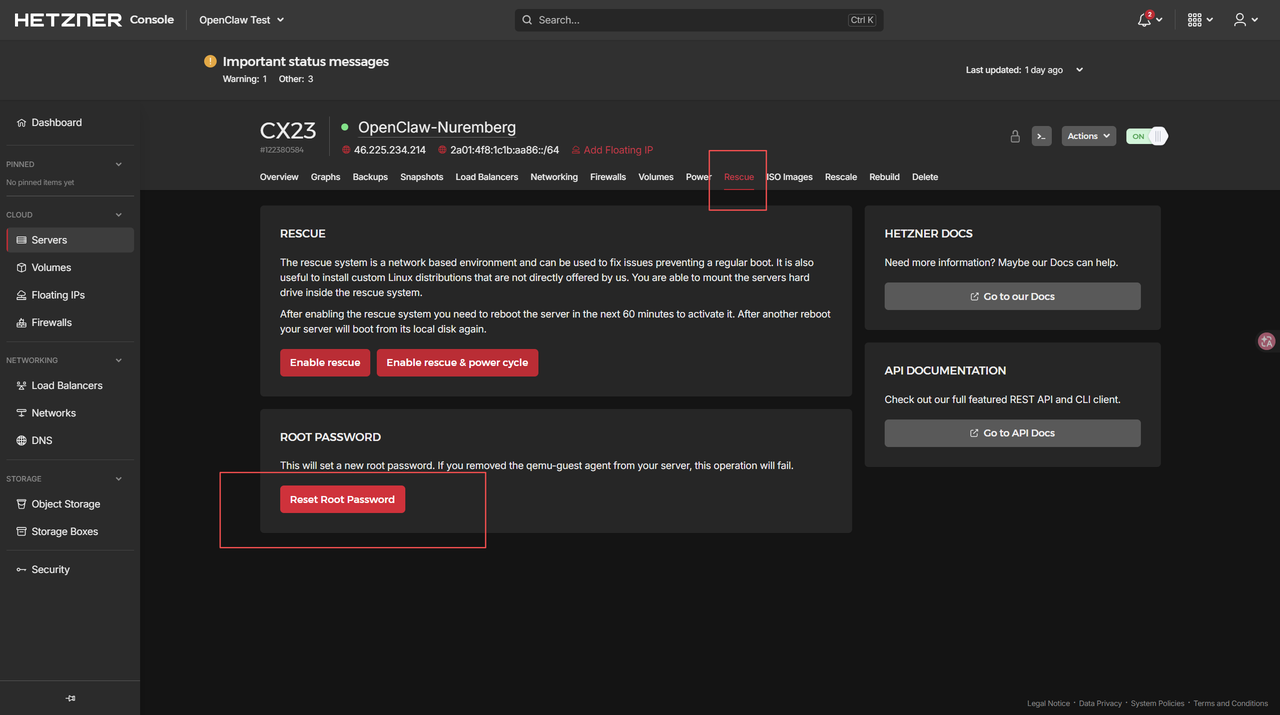The width and height of the screenshot is (1280, 715).
Task: Click the DNS globe icon
Action: (x=22, y=441)
